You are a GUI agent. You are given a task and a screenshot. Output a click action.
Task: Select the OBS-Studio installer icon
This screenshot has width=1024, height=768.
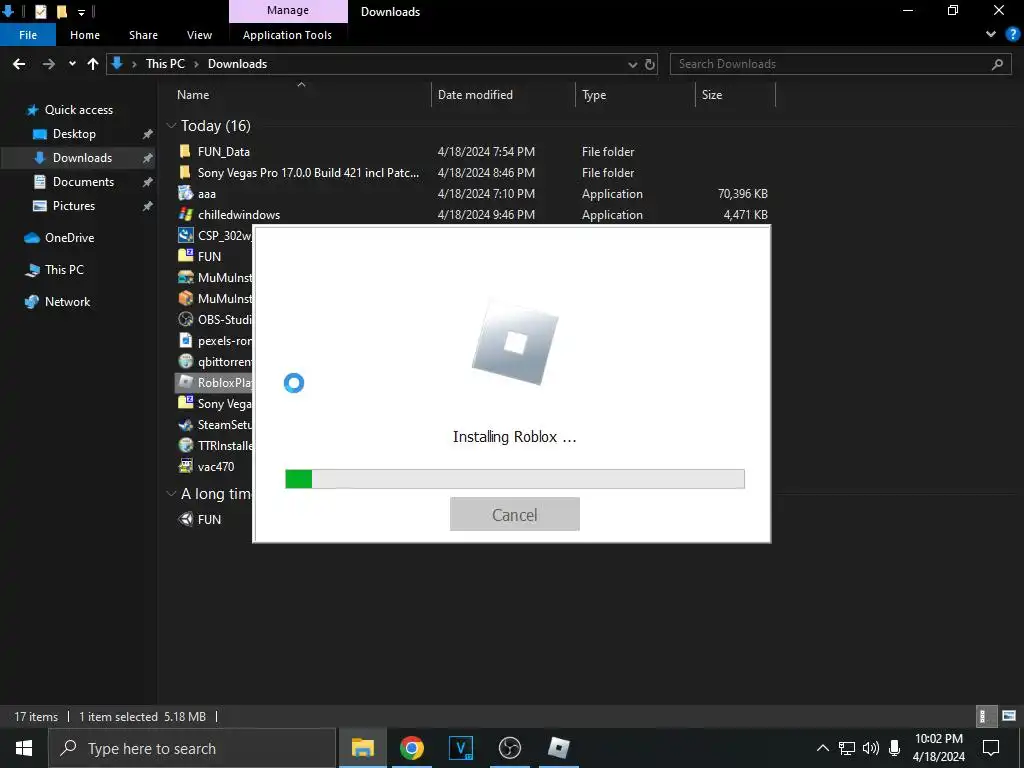[x=185, y=319]
